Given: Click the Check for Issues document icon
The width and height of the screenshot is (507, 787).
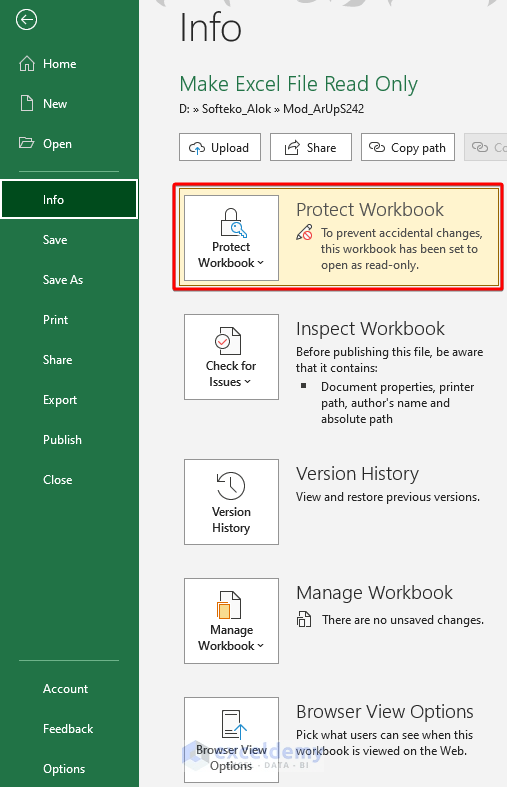Looking at the screenshot, I should pos(228,341).
